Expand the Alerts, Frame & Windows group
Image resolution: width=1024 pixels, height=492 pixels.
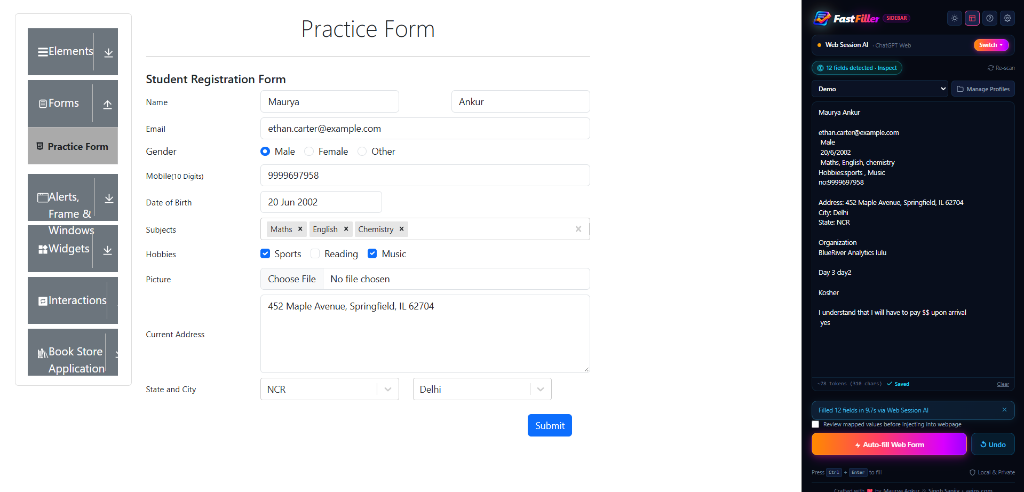[x=72, y=197]
